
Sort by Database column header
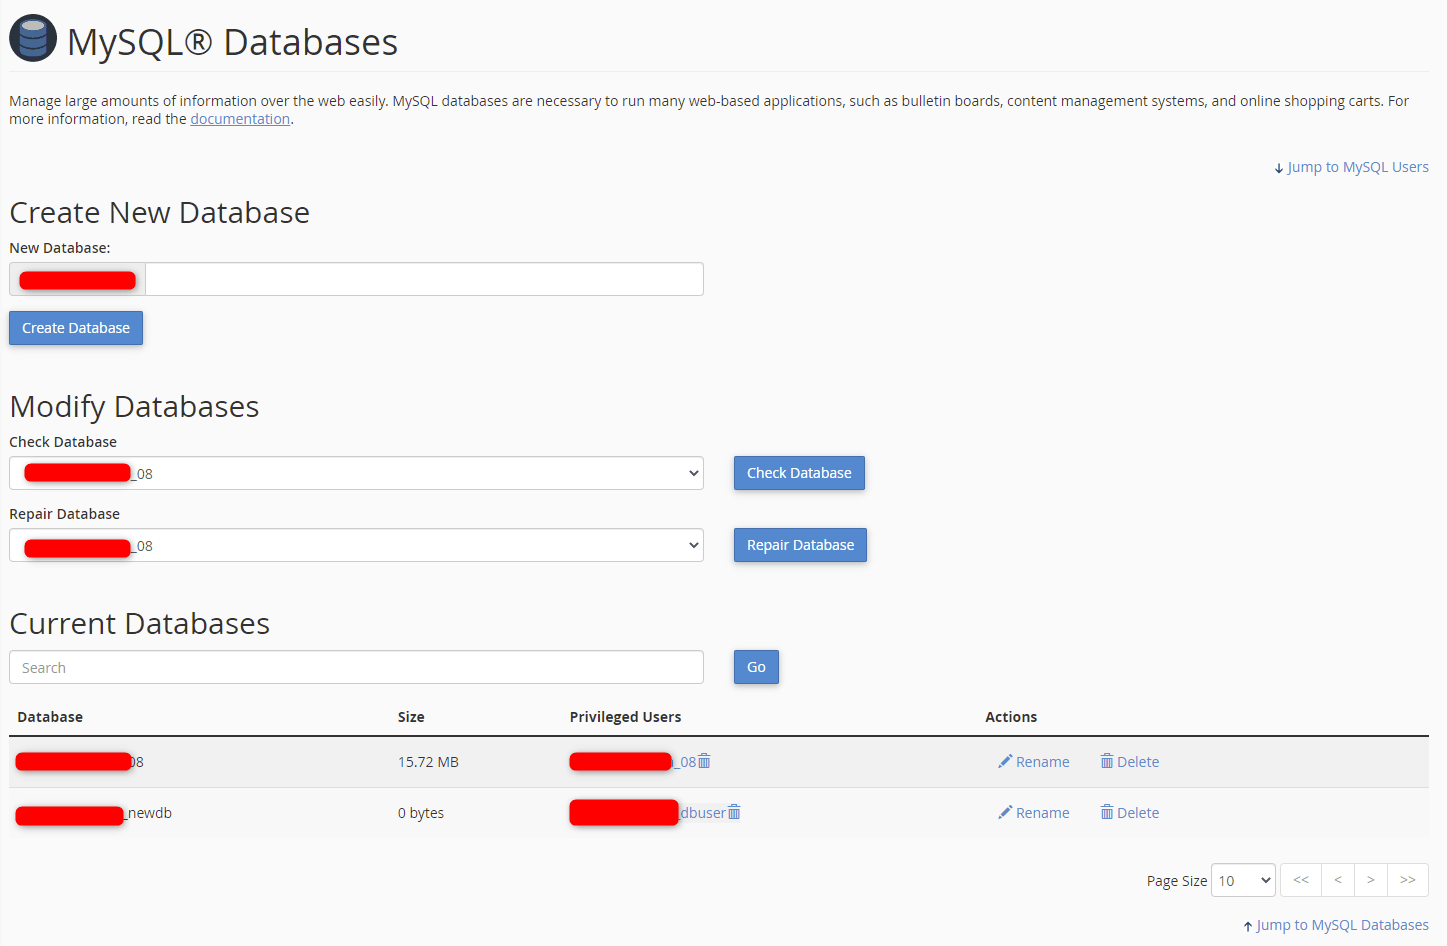tap(50, 717)
